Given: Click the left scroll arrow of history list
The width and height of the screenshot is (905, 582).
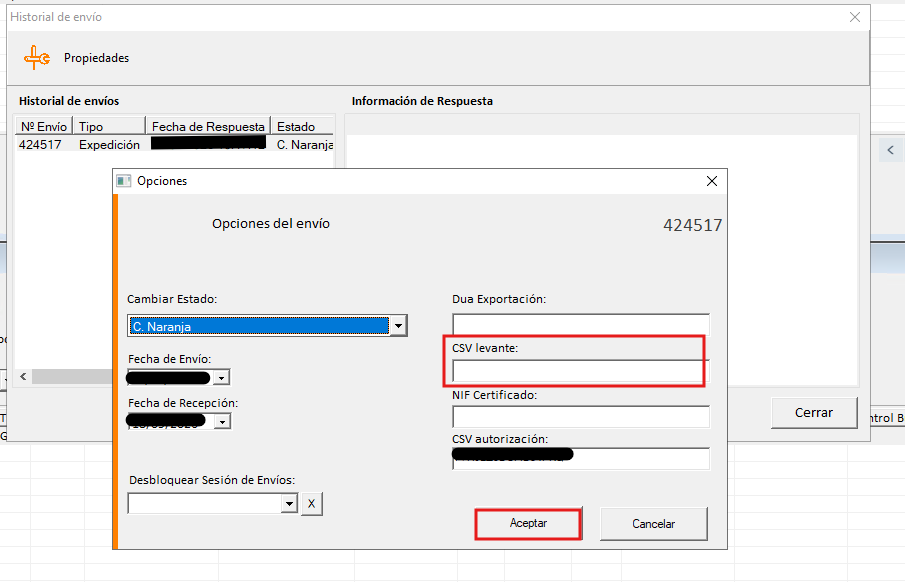Looking at the screenshot, I should point(23,376).
